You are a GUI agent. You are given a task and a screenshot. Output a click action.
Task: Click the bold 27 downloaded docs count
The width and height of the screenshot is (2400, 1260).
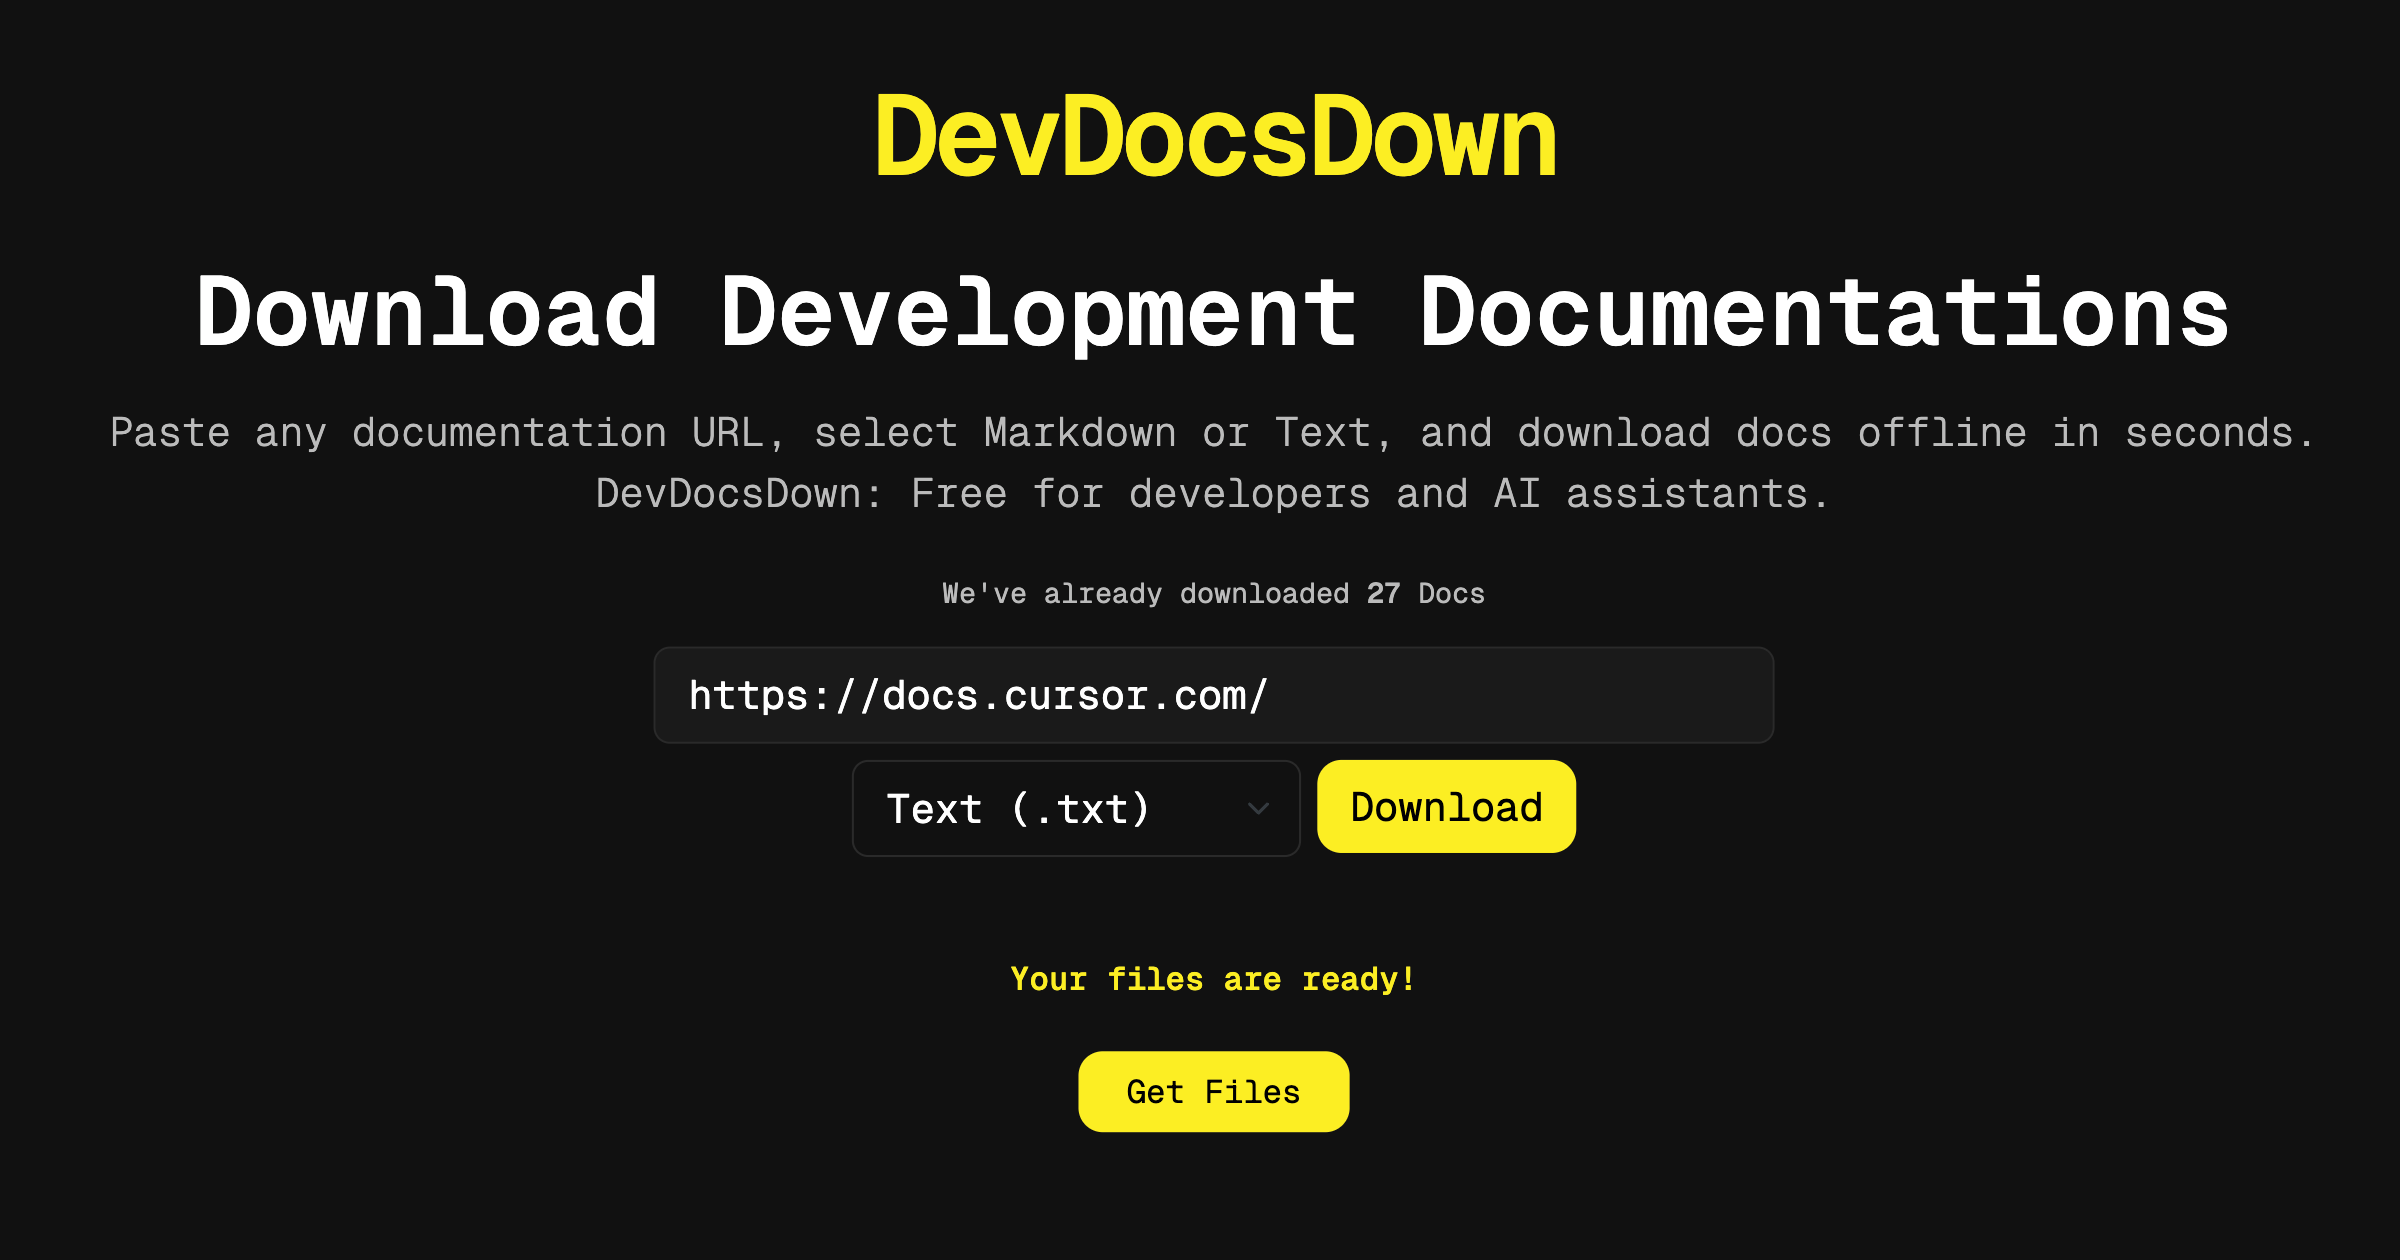point(1383,593)
